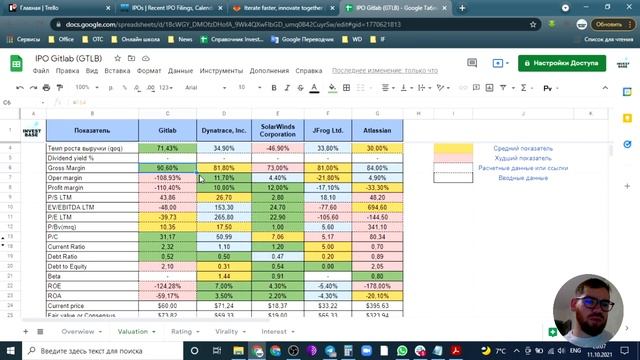Screen dimensions: 640x360
Task: Open a new browser tab
Action: [x=462, y=8]
